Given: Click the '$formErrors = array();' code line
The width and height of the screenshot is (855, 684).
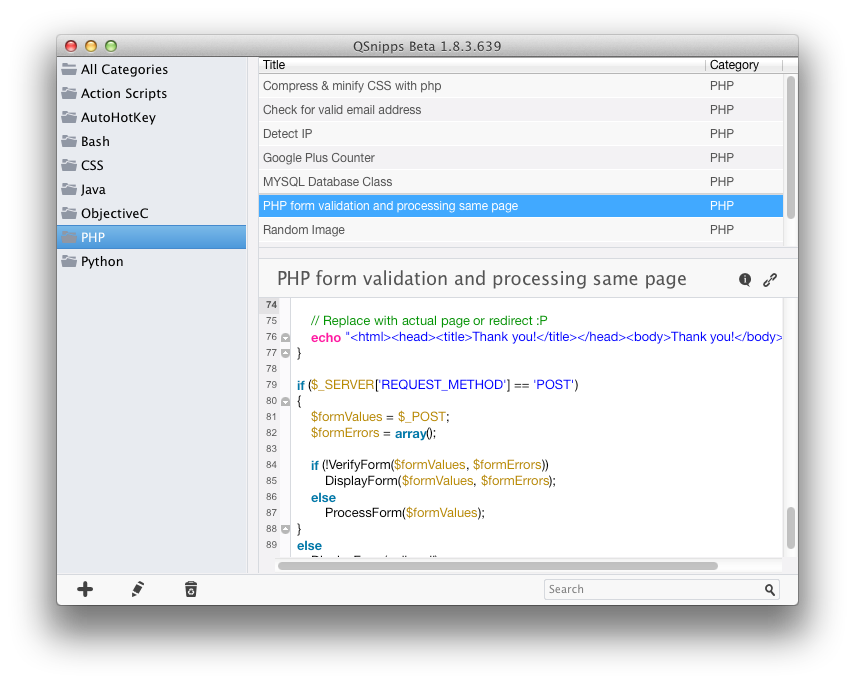Looking at the screenshot, I should tap(374, 433).
